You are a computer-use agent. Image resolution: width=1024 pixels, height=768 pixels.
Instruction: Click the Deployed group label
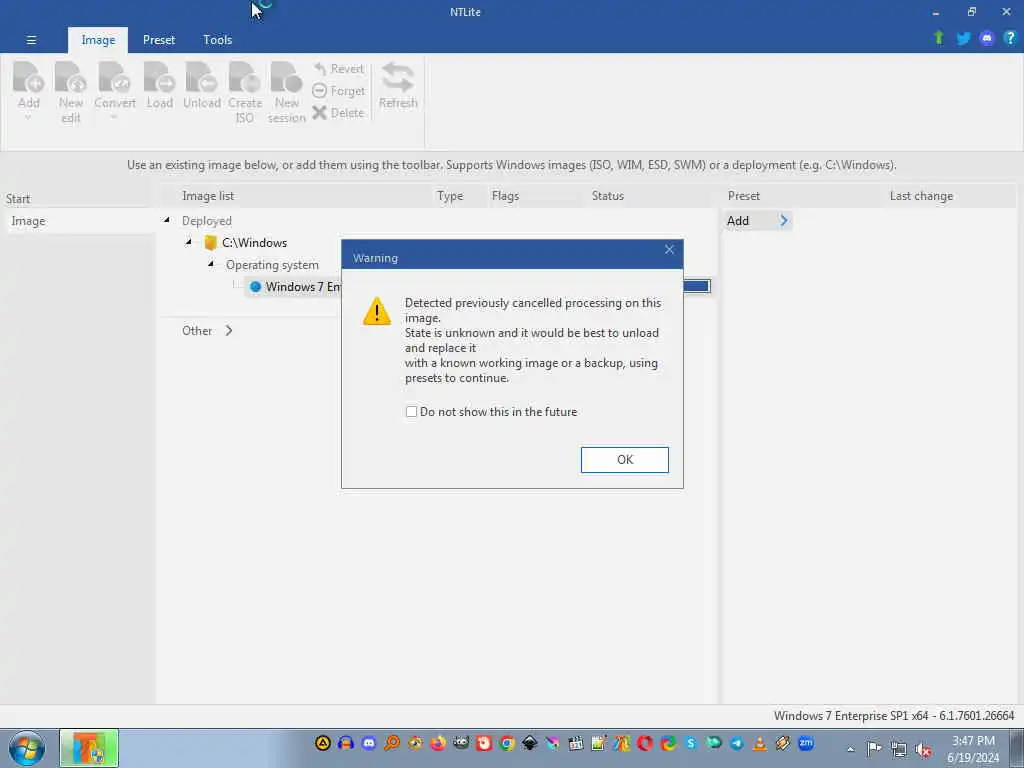[206, 221]
